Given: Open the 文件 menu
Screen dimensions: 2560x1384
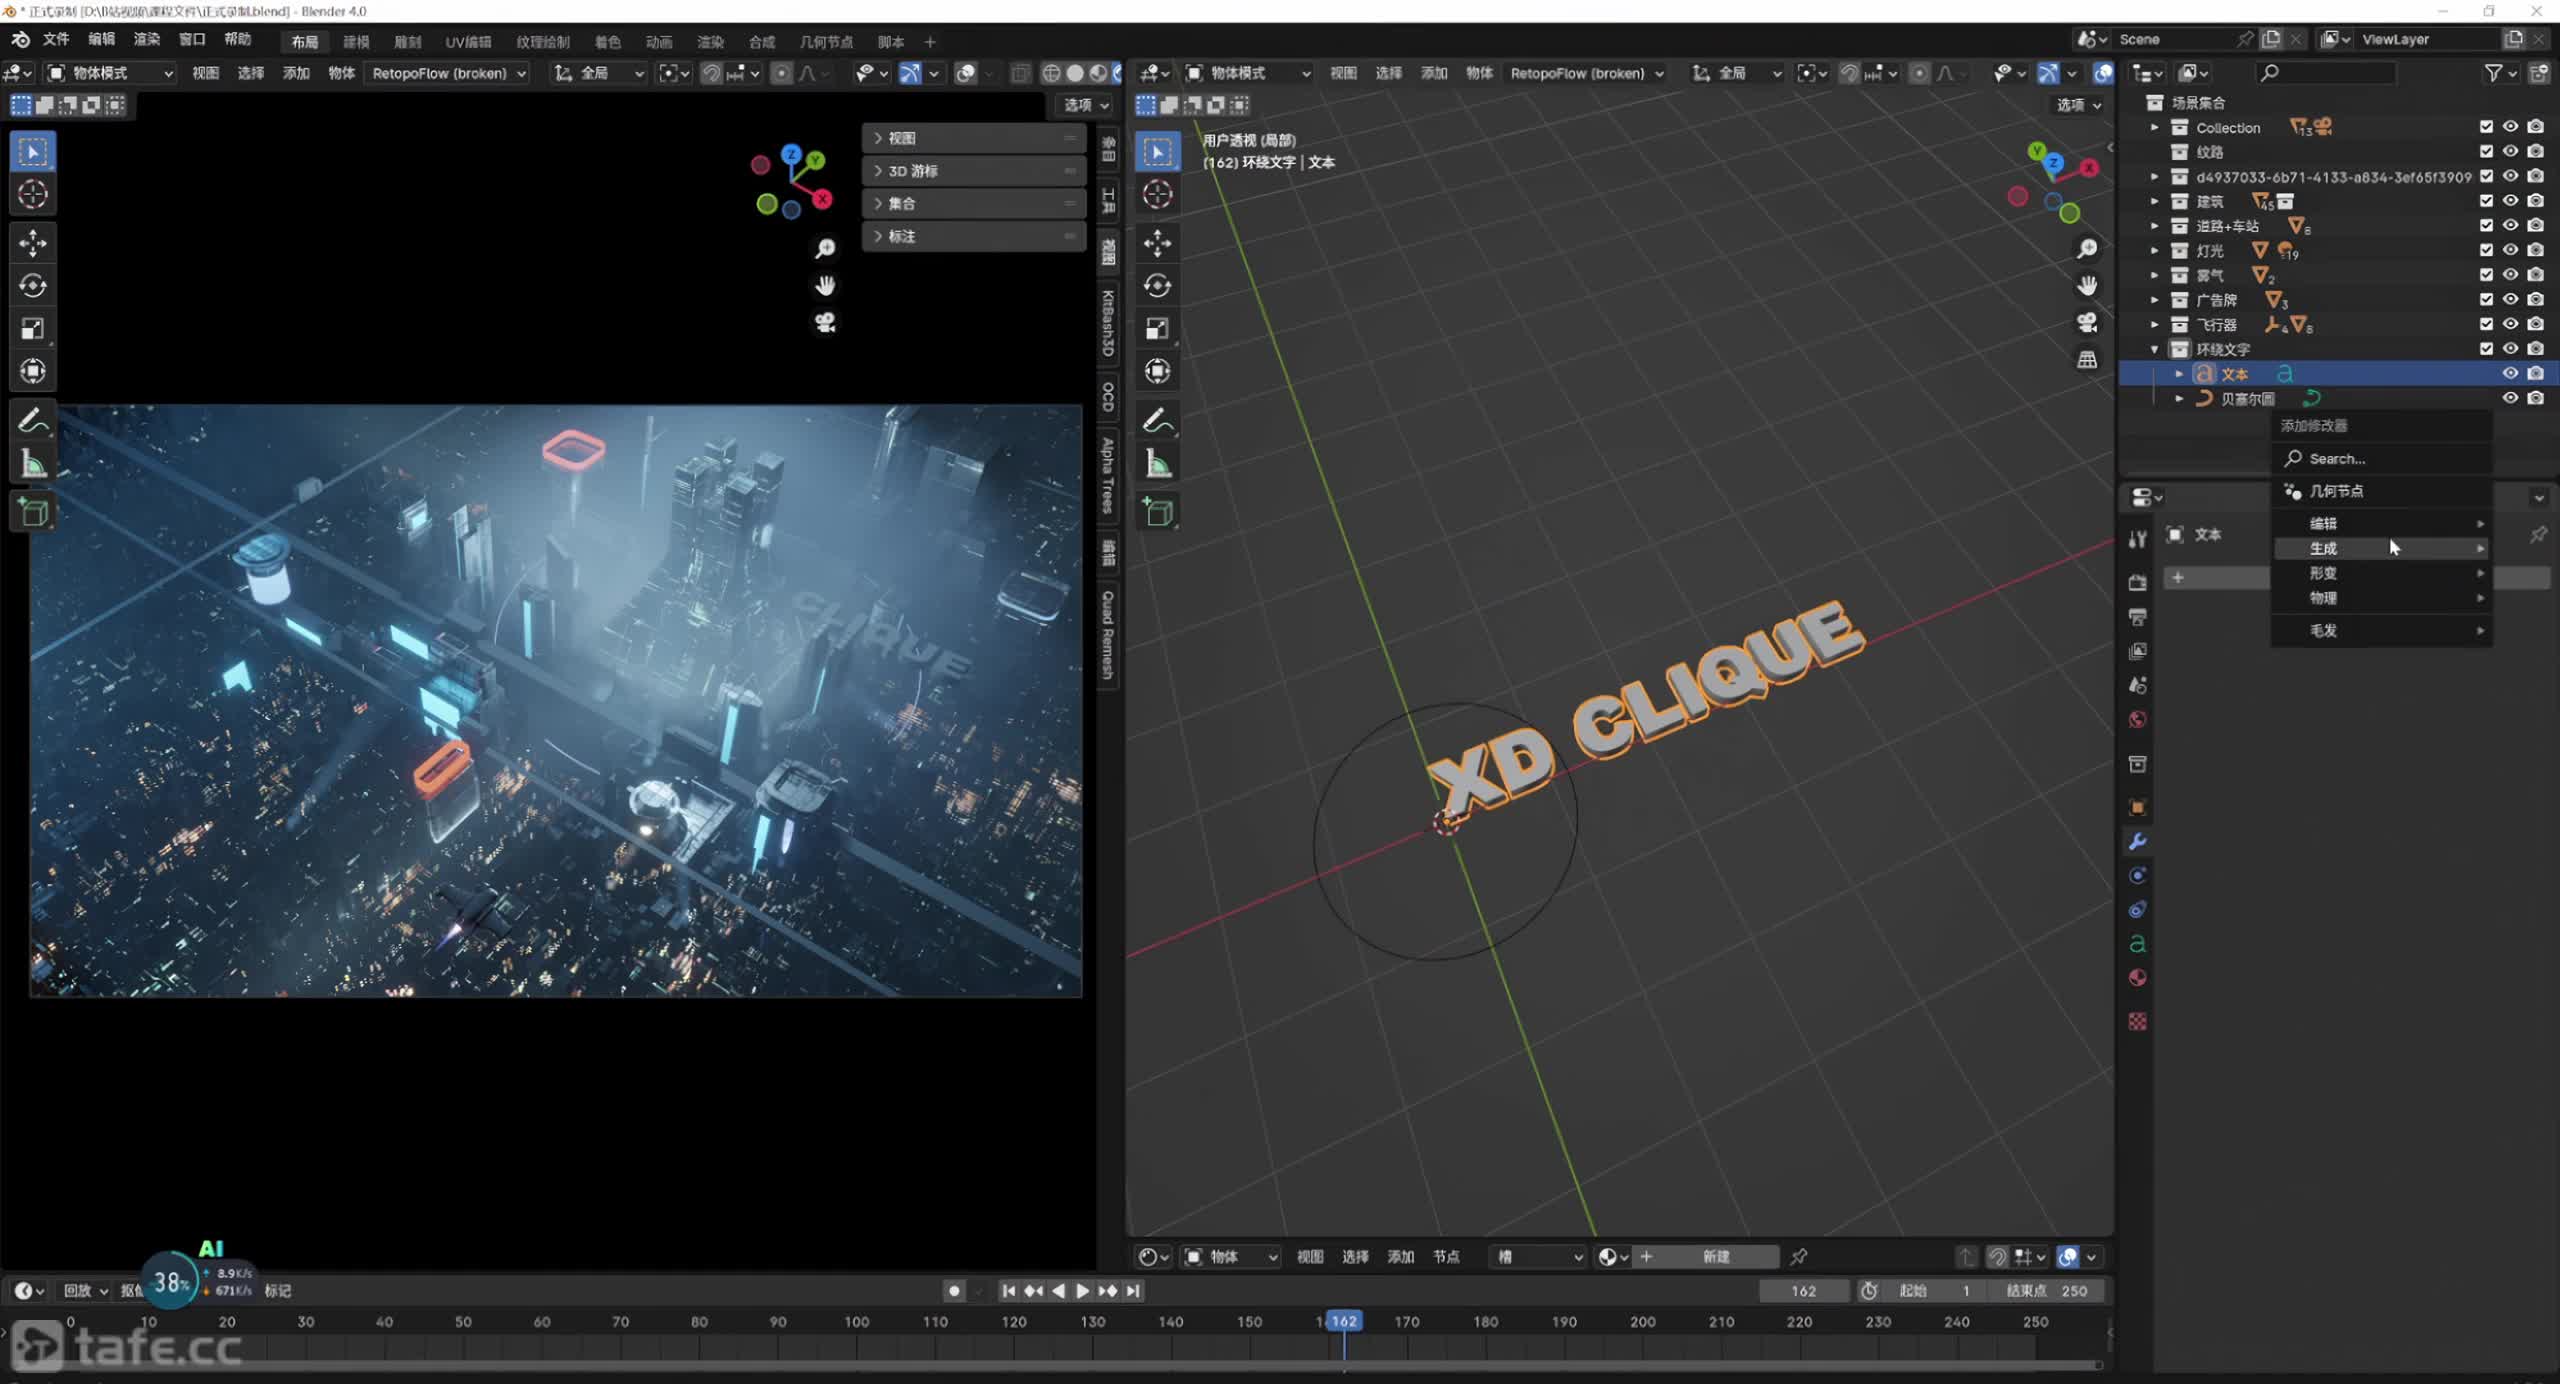Looking at the screenshot, I should point(56,39).
